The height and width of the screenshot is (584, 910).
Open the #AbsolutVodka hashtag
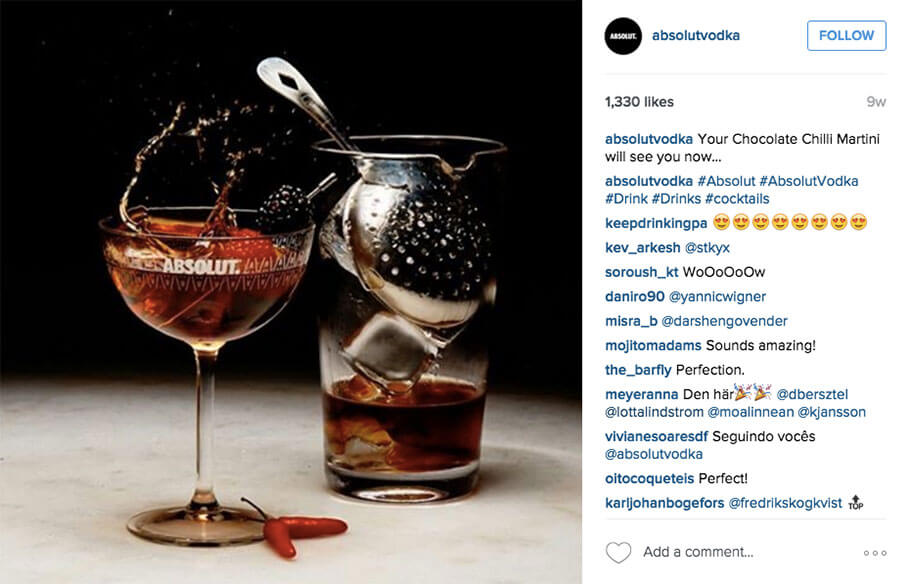click(808, 181)
